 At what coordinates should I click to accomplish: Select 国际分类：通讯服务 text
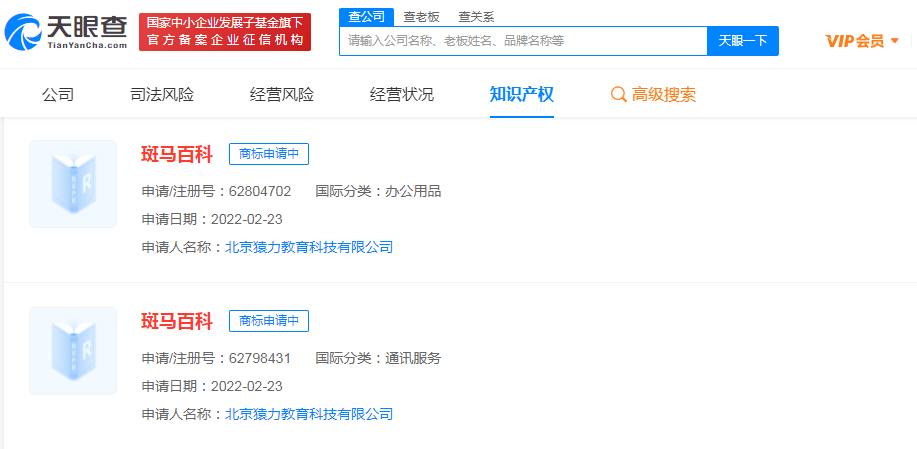click(378, 358)
